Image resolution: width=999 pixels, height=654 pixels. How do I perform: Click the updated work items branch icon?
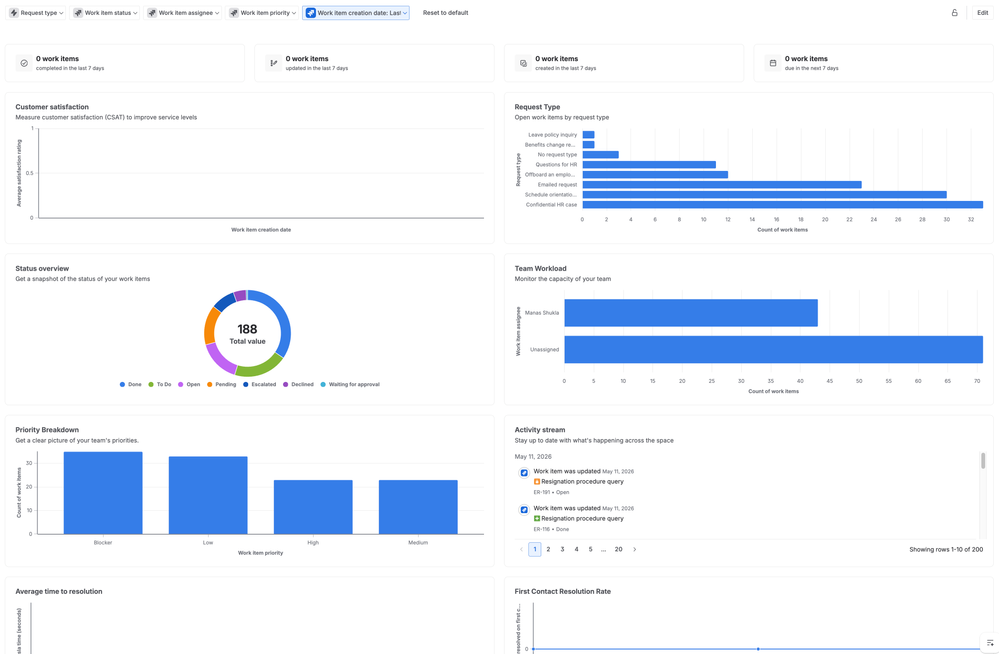(274, 63)
